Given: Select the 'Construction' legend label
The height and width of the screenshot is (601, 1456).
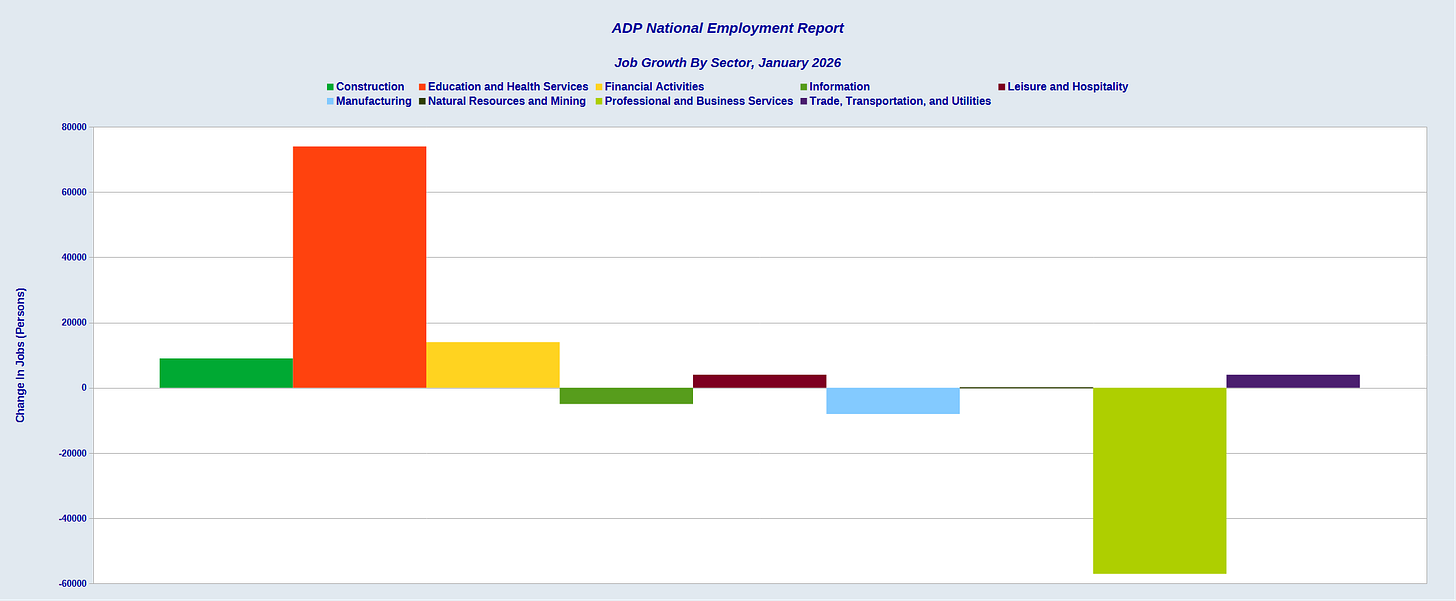Looking at the screenshot, I should (370, 87).
